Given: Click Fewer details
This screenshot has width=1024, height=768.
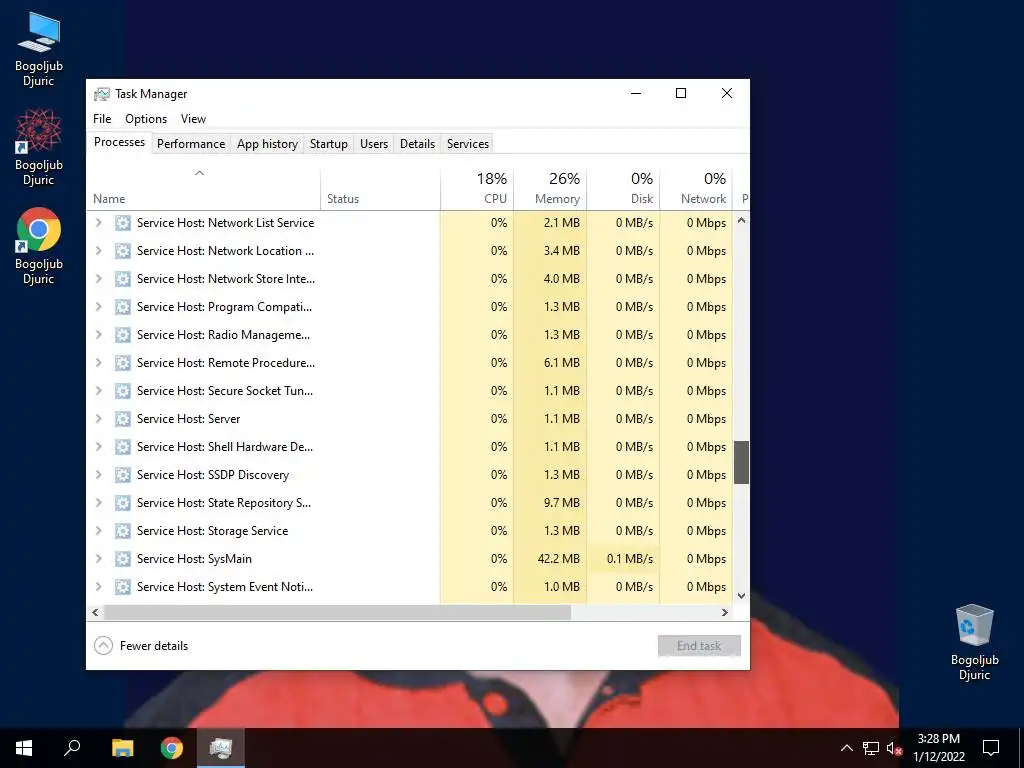Looking at the screenshot, I should pyautogui.click(x=141, y=646).
